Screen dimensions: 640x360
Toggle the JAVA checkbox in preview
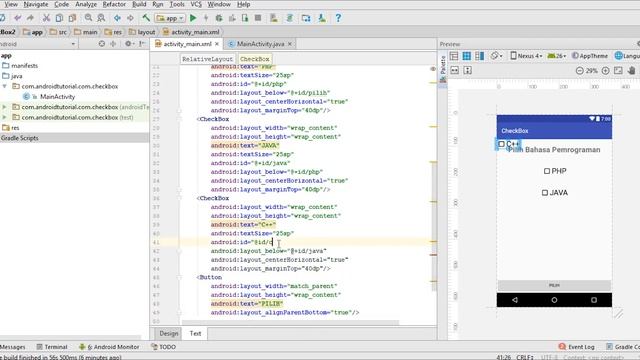545,193
